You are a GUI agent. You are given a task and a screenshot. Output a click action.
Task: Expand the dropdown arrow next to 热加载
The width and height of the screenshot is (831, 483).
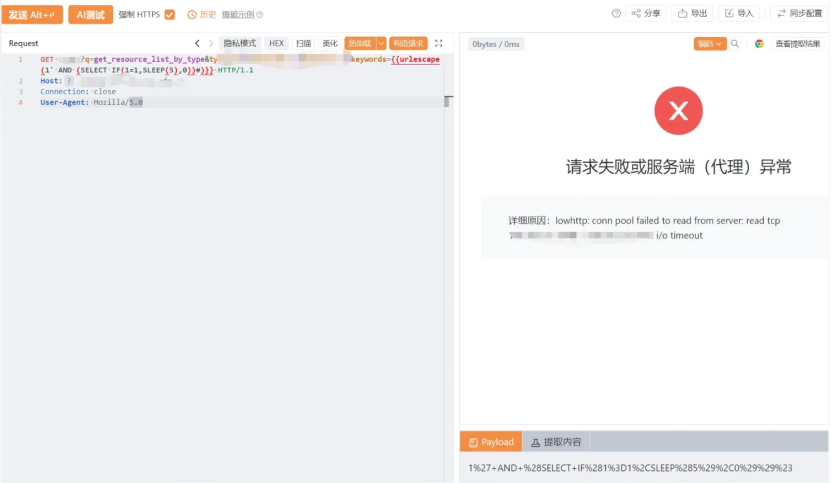(x=381, y=43)
